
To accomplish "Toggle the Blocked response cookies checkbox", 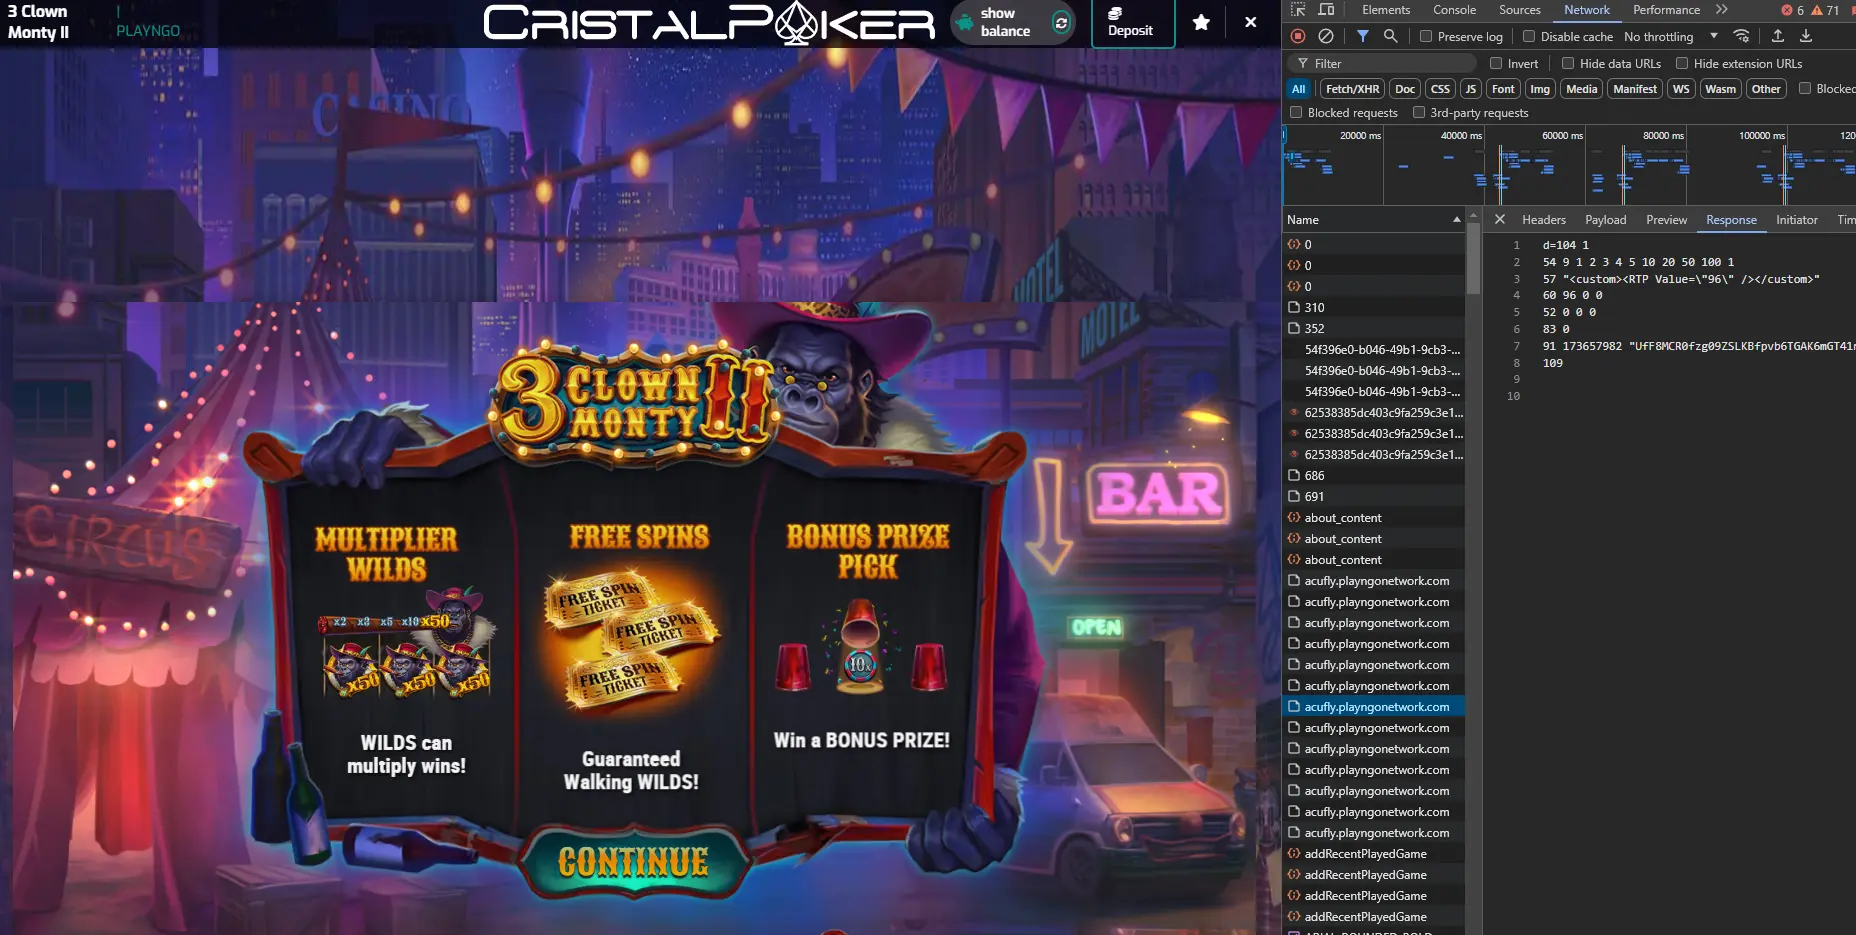I will coord(1805,88).
